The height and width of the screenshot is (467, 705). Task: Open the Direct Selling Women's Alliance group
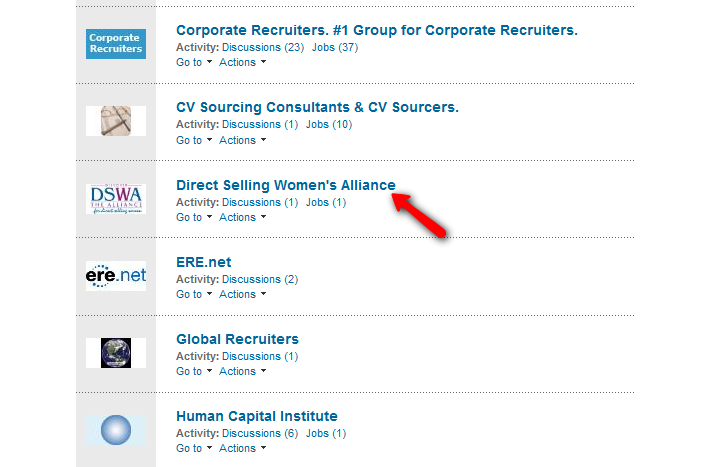pyautogui.click(x=286, y=185)
